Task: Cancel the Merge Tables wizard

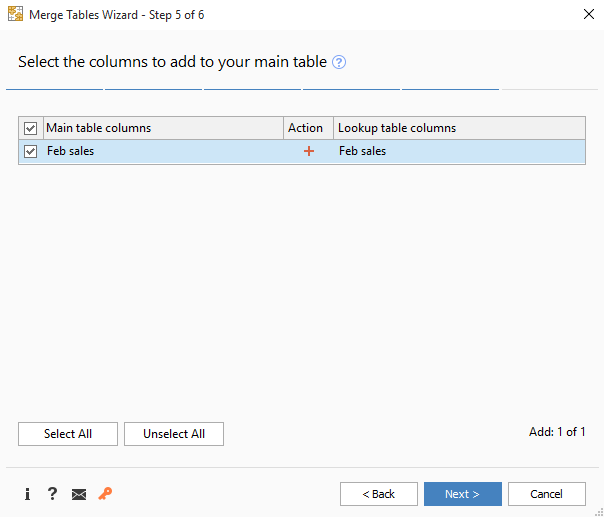Action: [547, 494]
